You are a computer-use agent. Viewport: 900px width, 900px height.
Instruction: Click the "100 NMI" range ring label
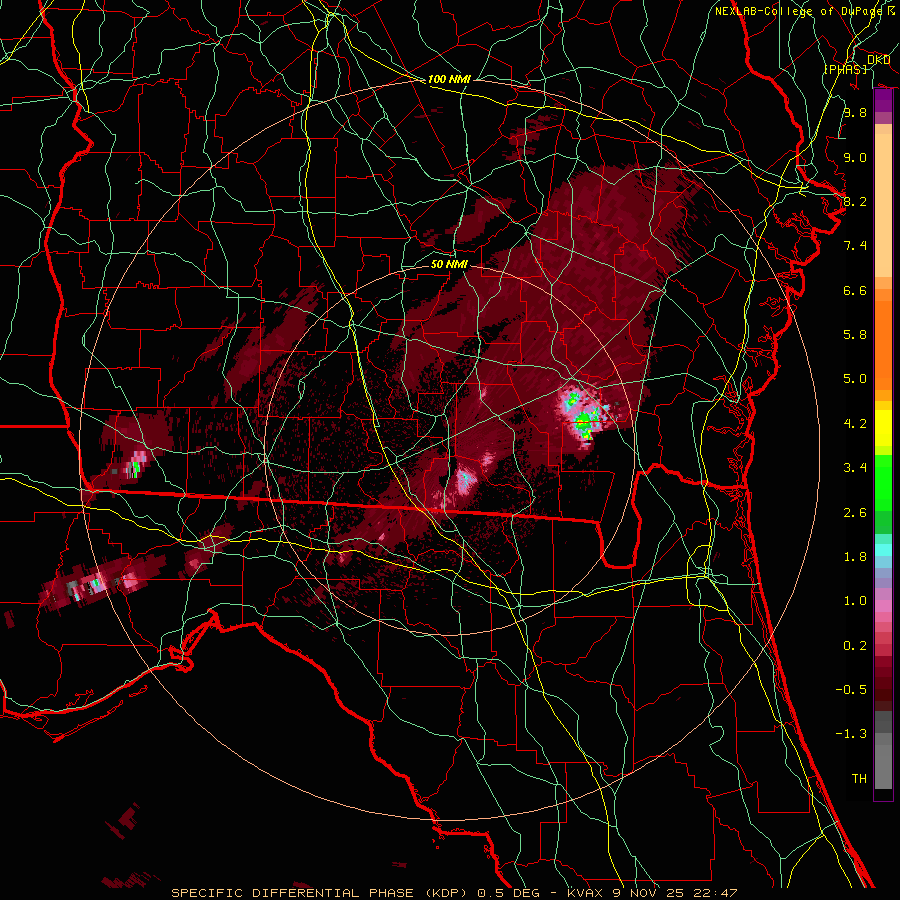(x=449, y=79)
